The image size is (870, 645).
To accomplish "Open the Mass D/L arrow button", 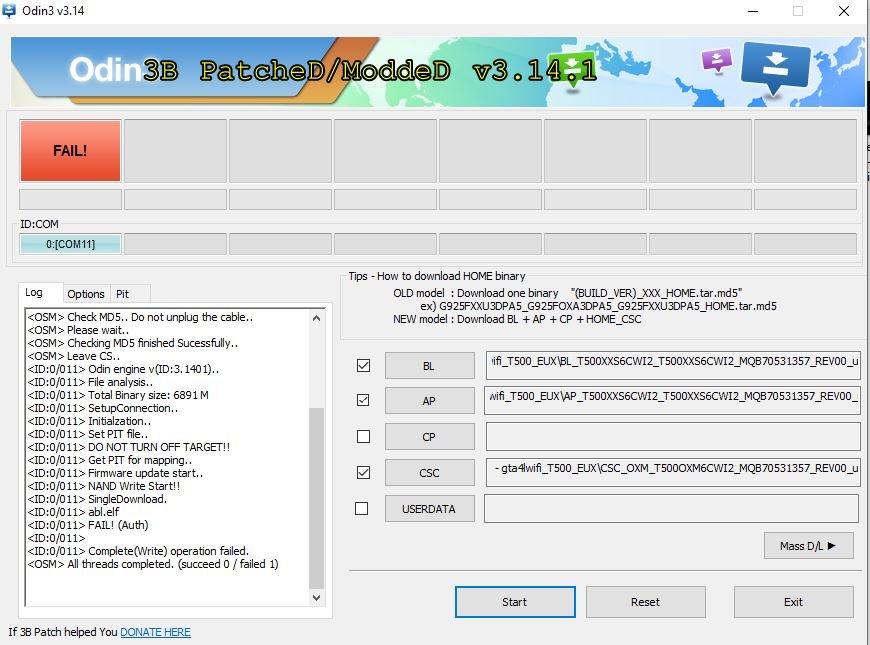I will coord(808,546).
